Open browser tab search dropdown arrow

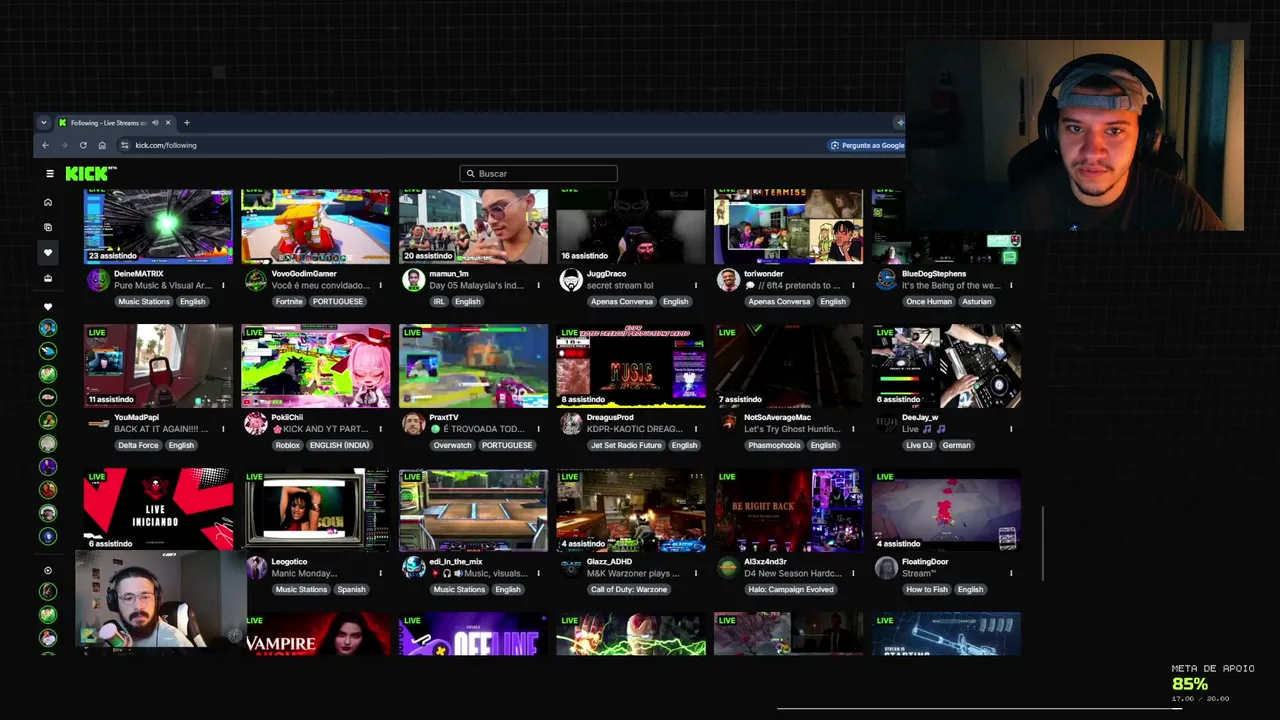coord(43,123)
